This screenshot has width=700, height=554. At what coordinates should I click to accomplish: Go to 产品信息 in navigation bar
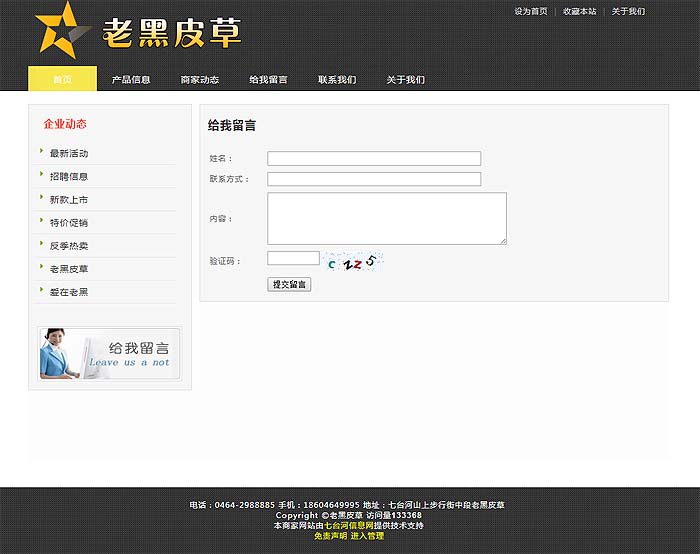point(131,79)
